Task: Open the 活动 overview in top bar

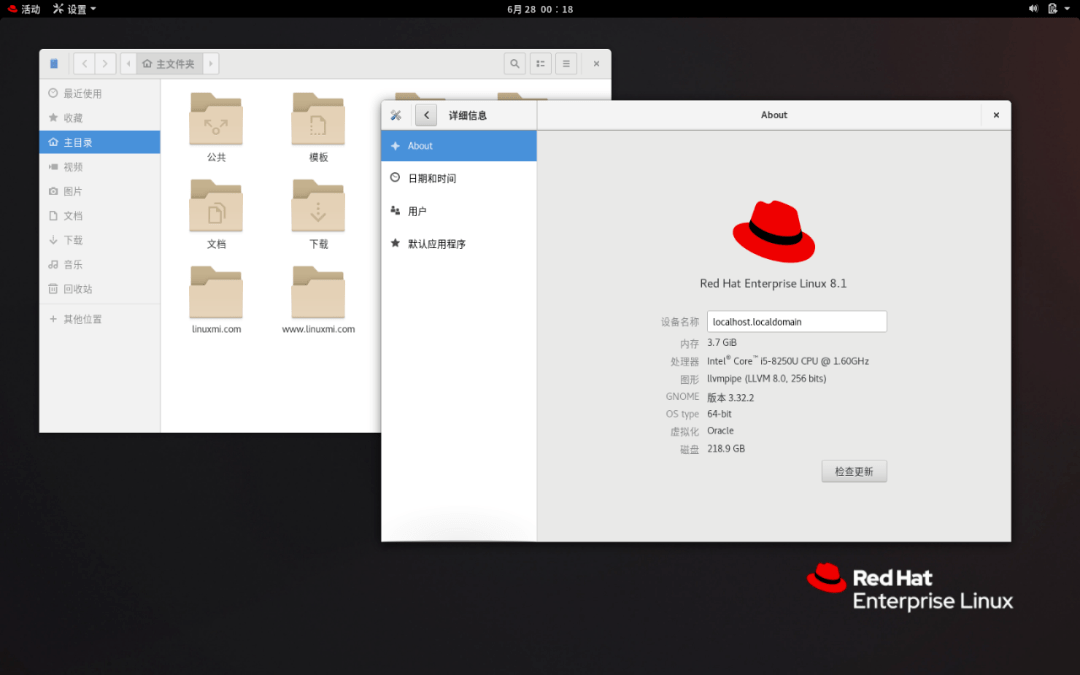Action: [23, 9]
